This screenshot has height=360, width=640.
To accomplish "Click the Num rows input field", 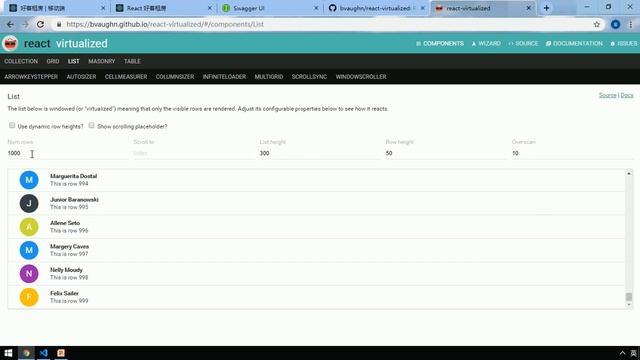I will 68,153.
